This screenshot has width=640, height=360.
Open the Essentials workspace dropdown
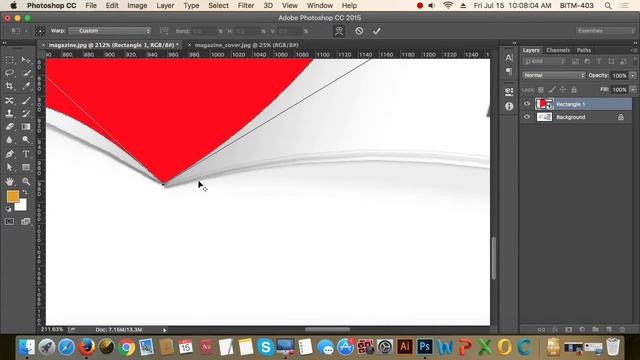(605, 31)
